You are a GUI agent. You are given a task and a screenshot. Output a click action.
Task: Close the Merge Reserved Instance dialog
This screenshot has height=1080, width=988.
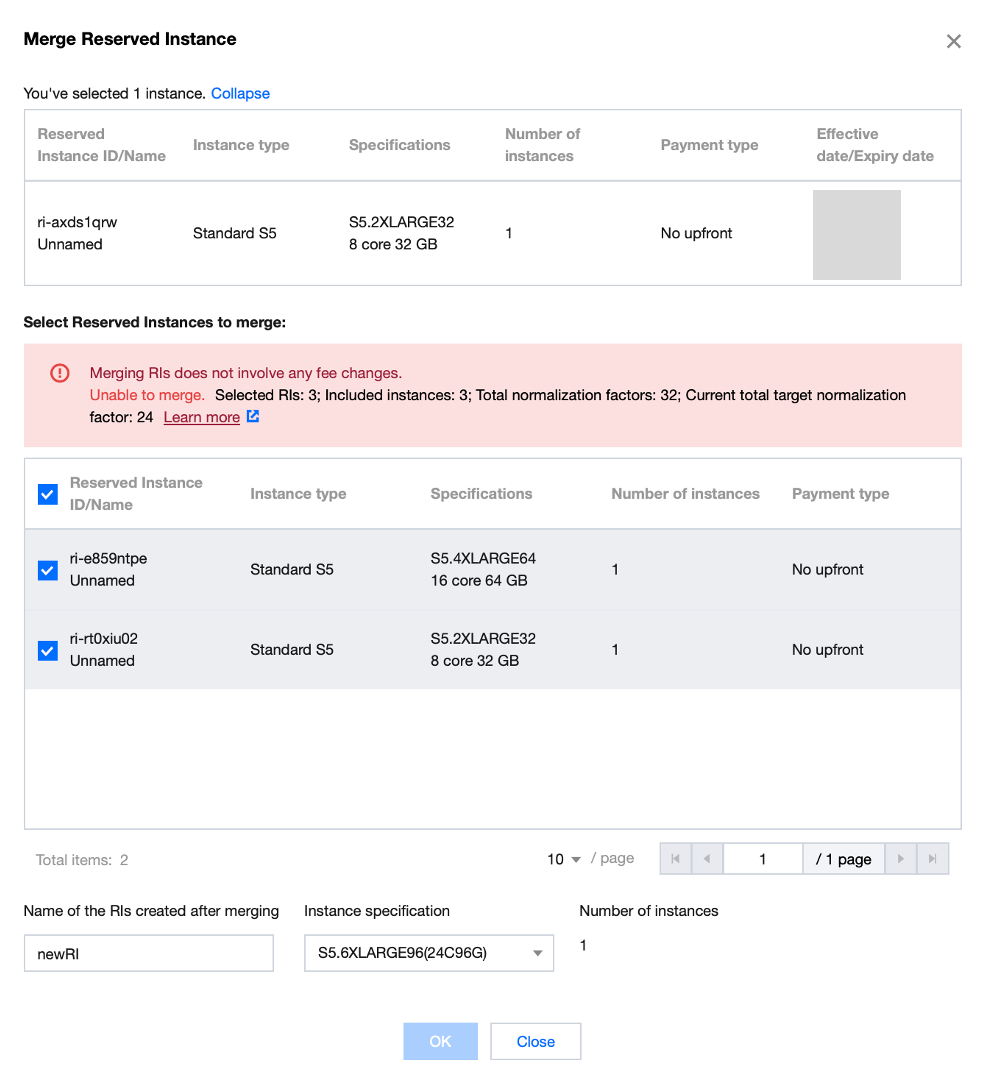[x=954, y=41]
